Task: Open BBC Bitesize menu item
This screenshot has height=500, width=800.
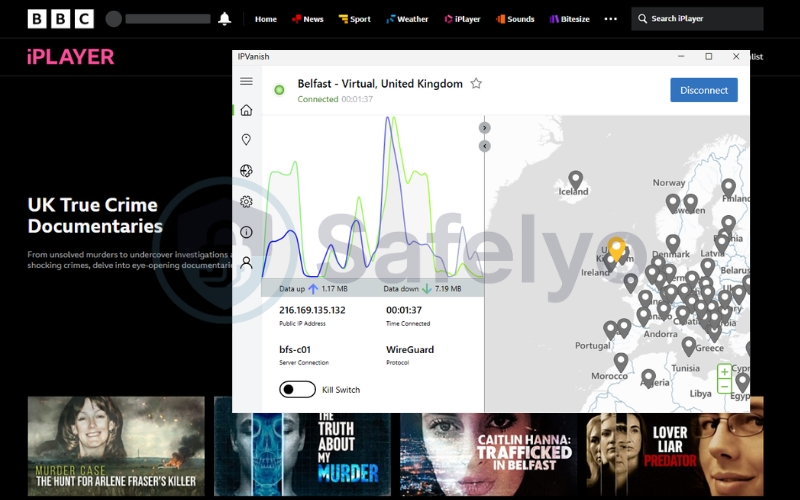Action: [x=570, y=19]
